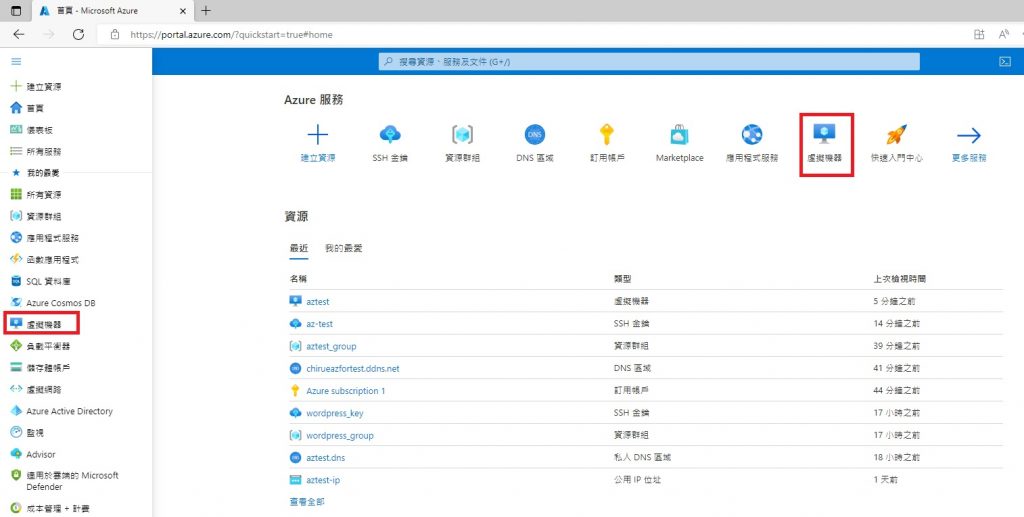Open the hamburger portal menu

tap(16, 61)
